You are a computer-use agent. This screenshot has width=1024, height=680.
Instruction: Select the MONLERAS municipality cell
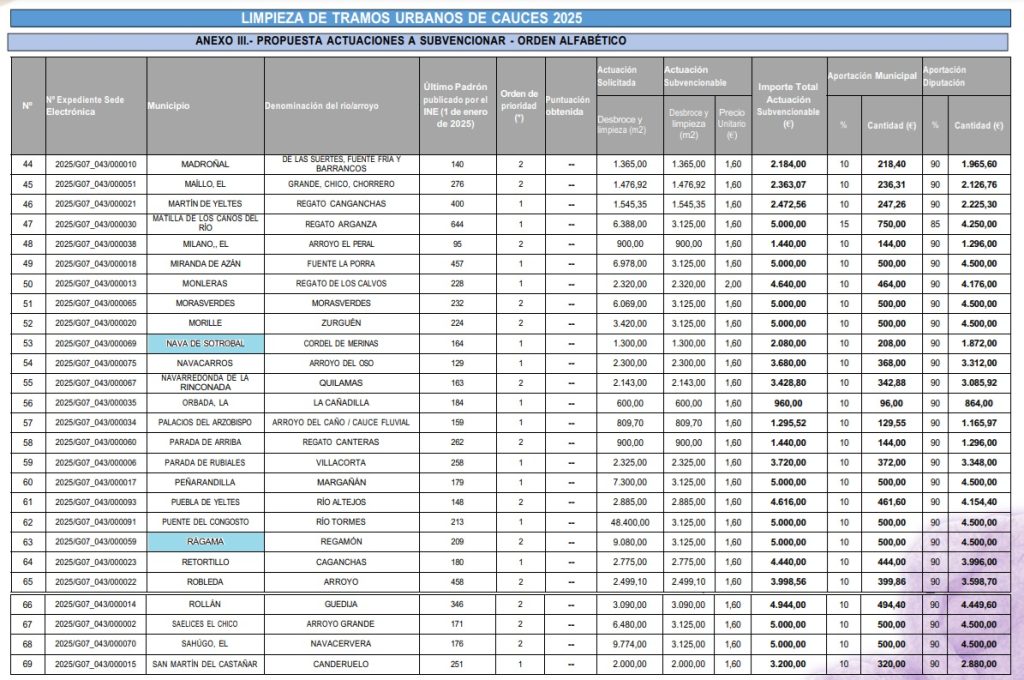pyautogui.click(x=205, y=283)
